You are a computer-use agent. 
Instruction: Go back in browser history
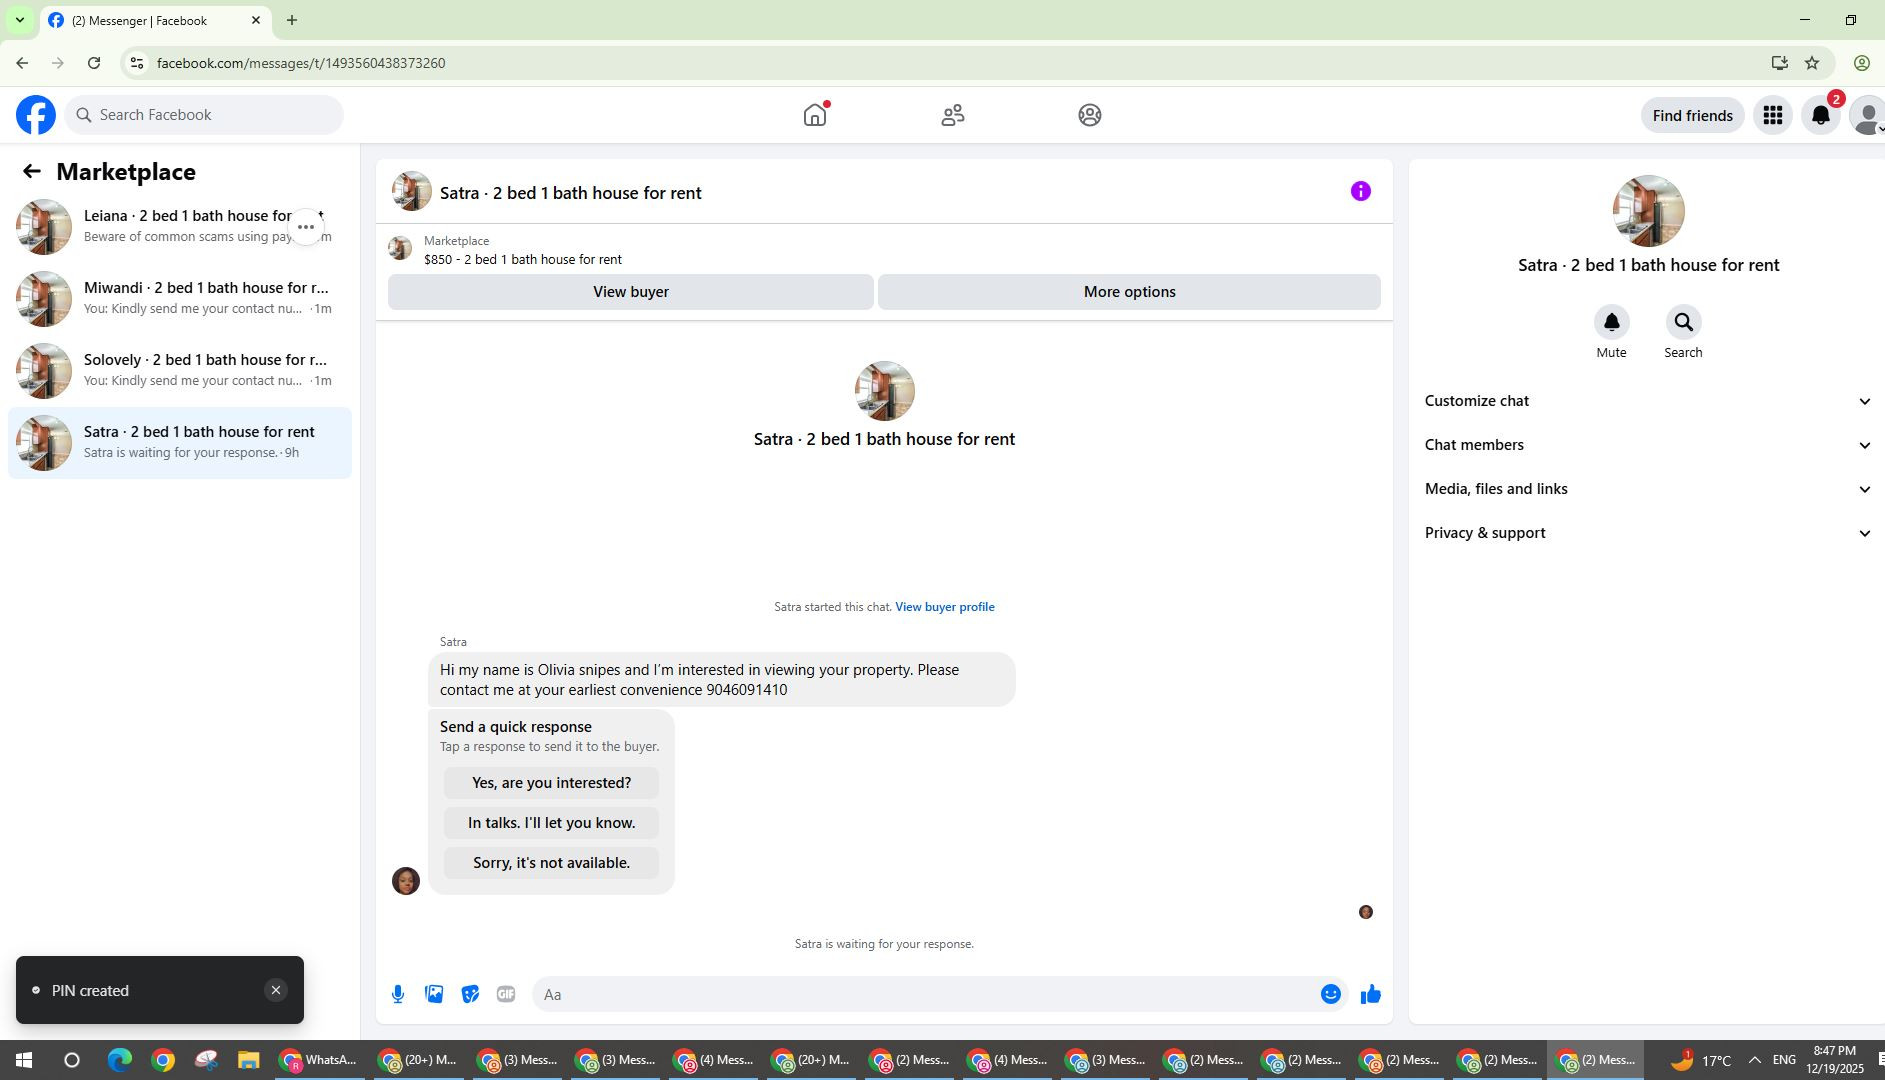22,63
